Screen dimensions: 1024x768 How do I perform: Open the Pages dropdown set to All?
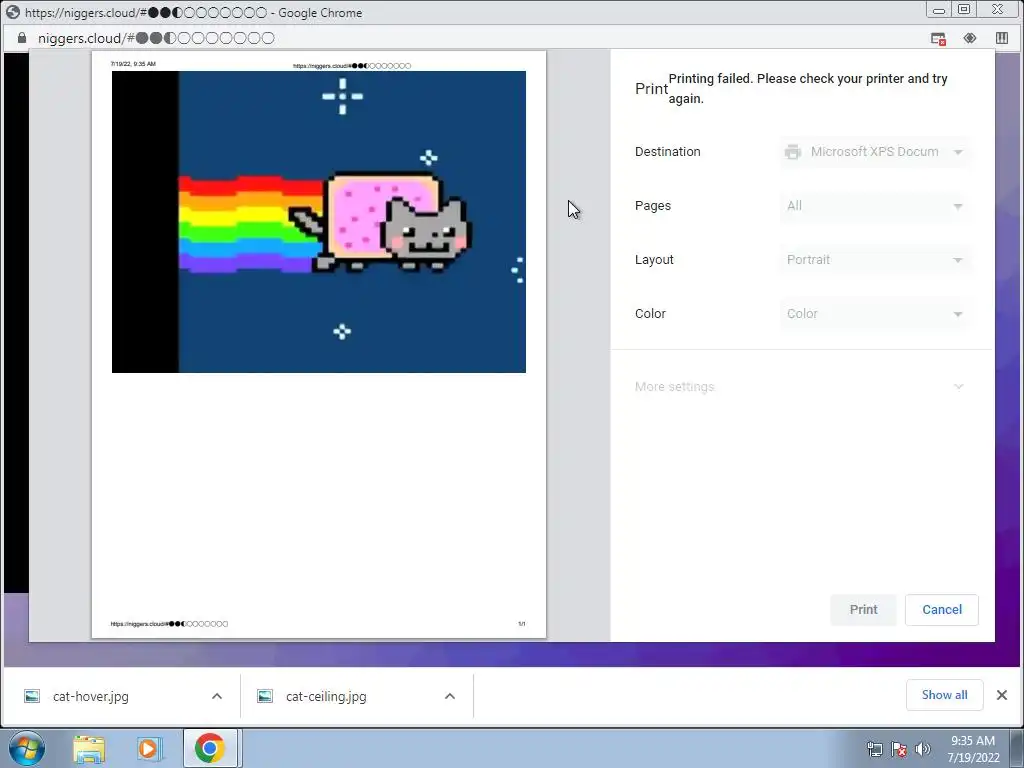point(874,206)
